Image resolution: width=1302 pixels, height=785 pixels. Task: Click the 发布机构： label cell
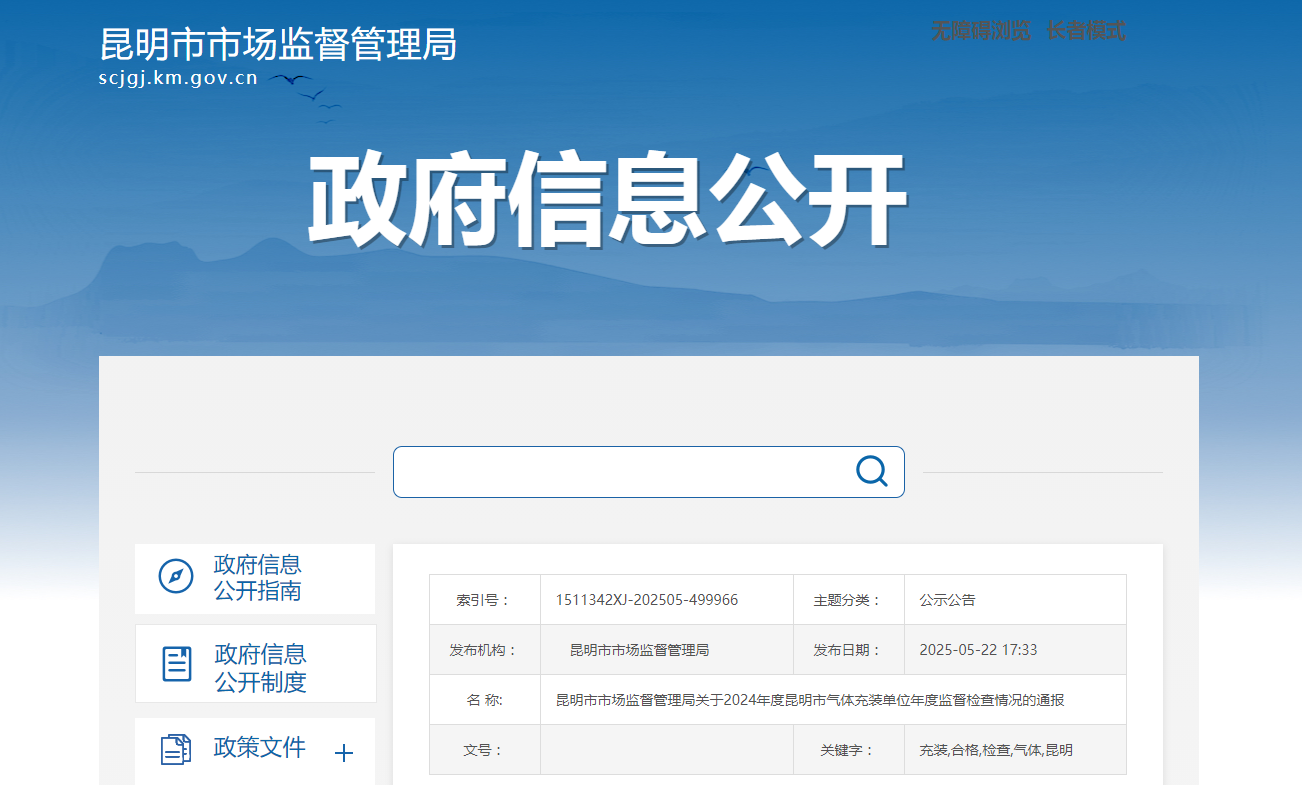point(485,650)
